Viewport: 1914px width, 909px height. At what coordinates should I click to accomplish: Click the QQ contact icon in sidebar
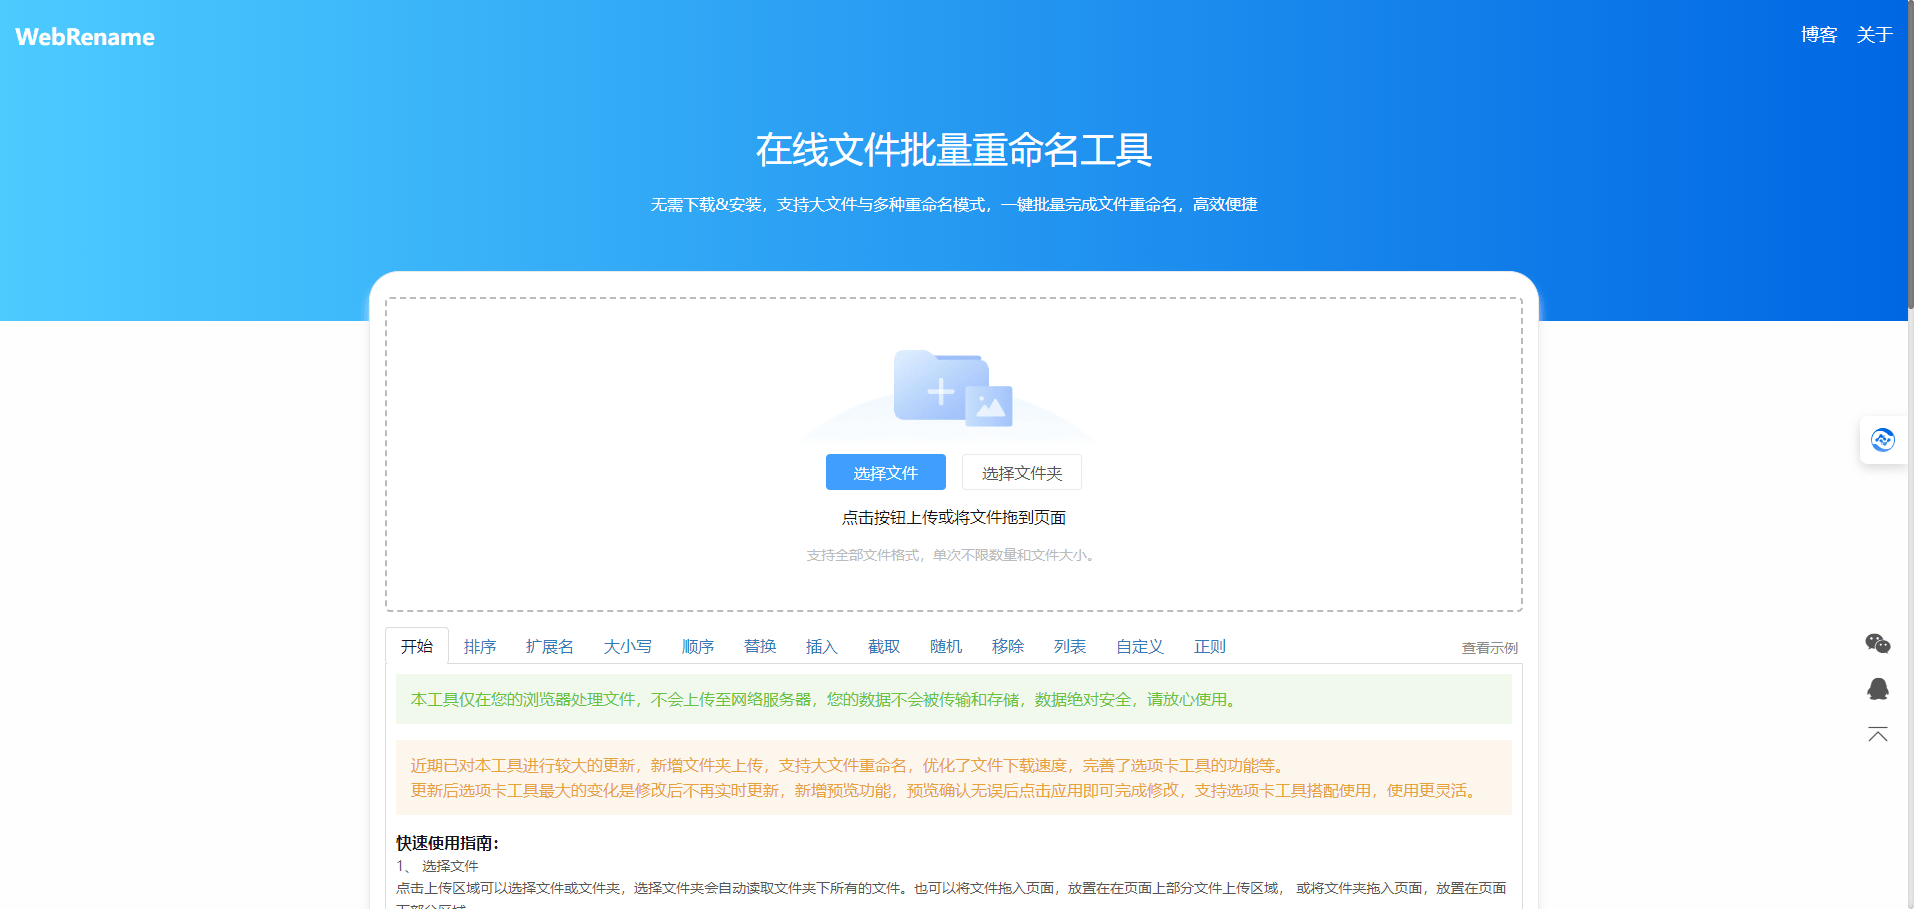1878,689
